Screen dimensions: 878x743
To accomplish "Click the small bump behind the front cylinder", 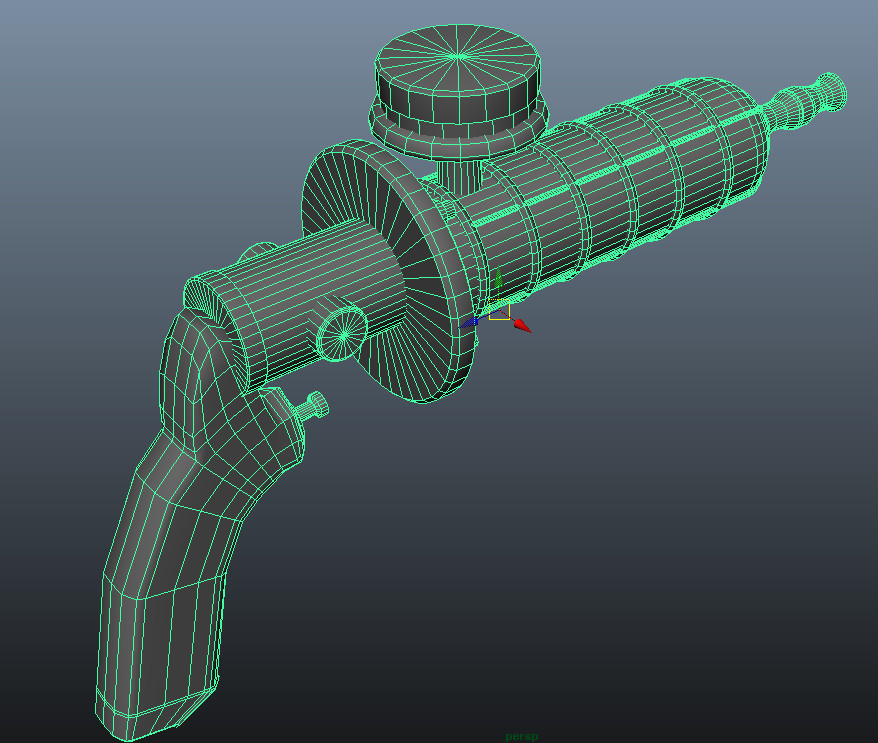I will click(260, 251).
